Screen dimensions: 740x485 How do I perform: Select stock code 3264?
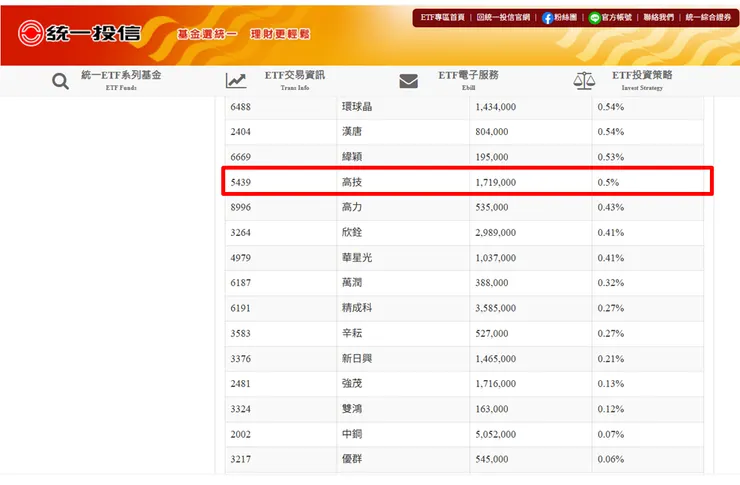coord(240,233)
